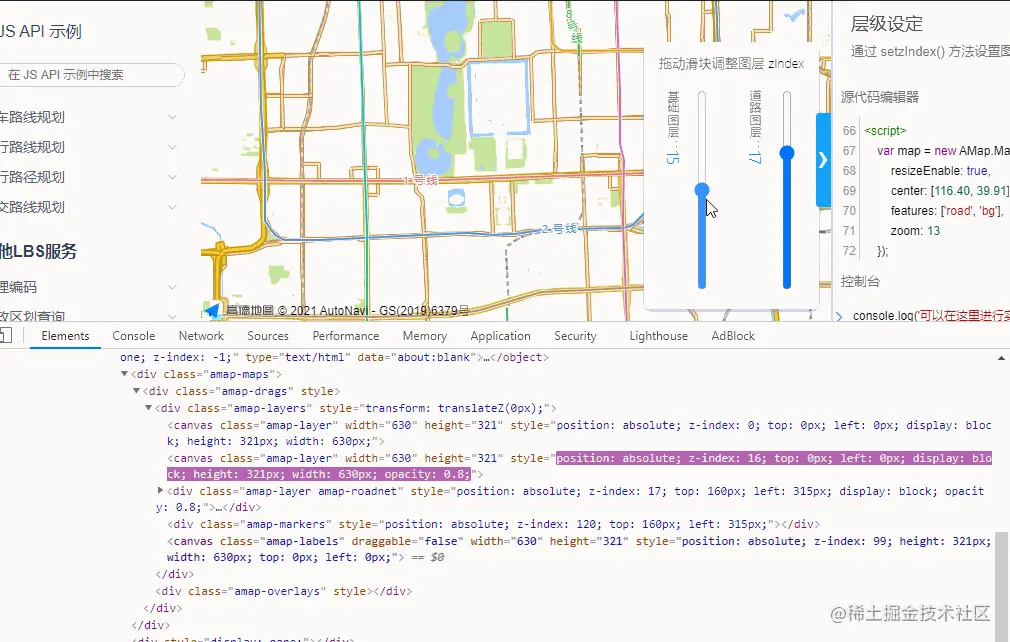
Task: Toggle the DevTools device toolbar icon
Action: pos(6,335)
